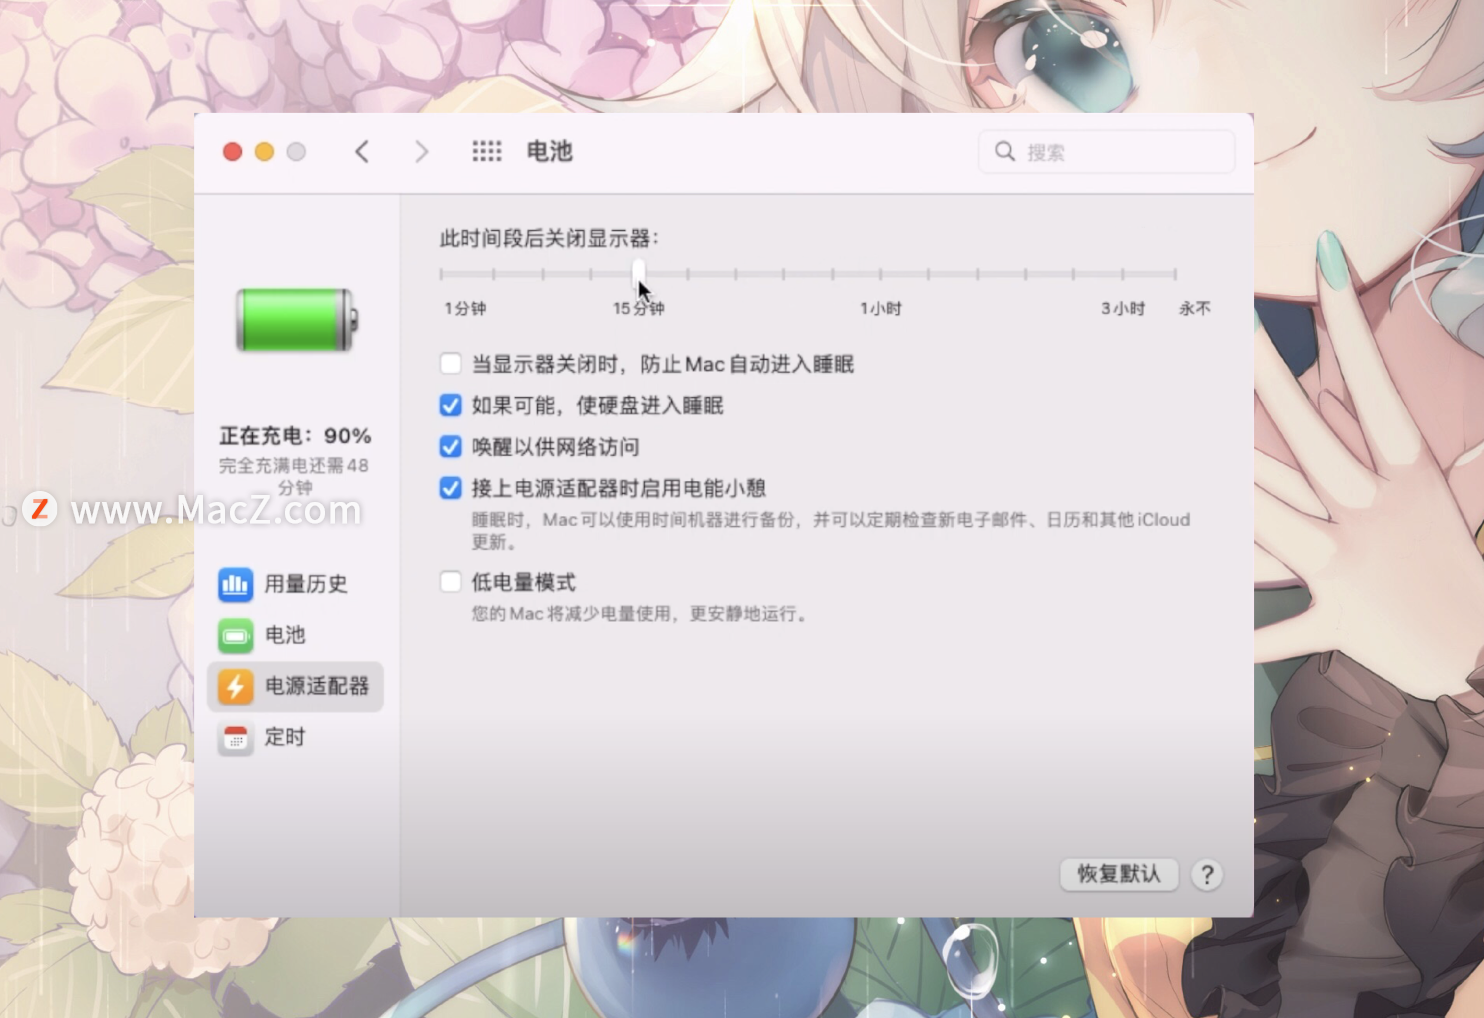Close the 电池 window with red button

[233, 152]
